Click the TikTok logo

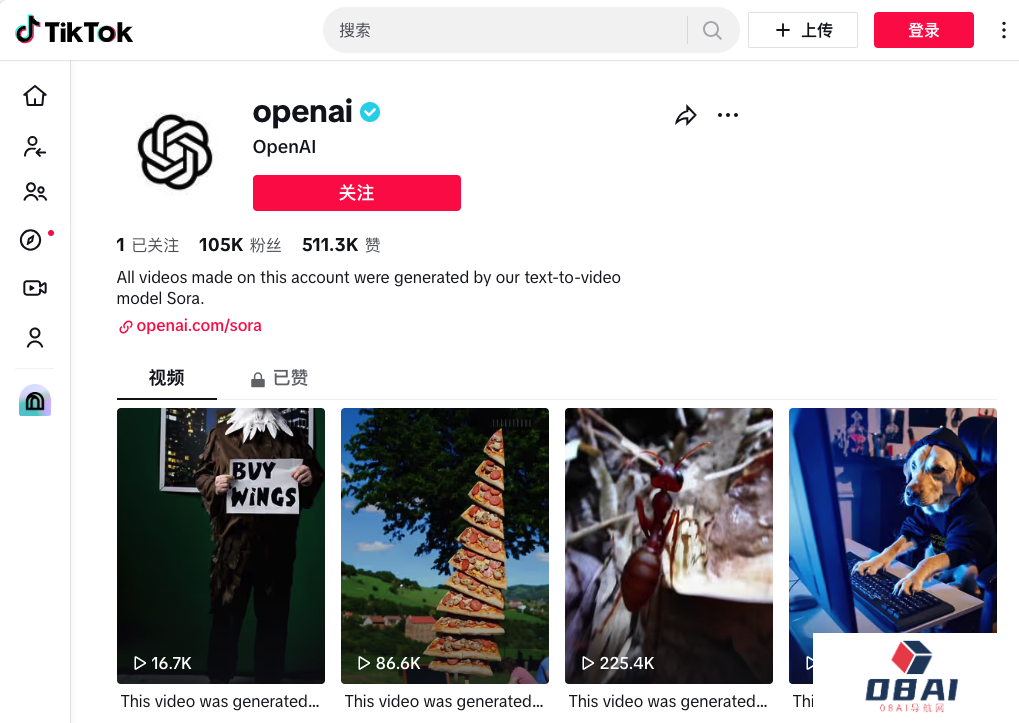(74, 31)
